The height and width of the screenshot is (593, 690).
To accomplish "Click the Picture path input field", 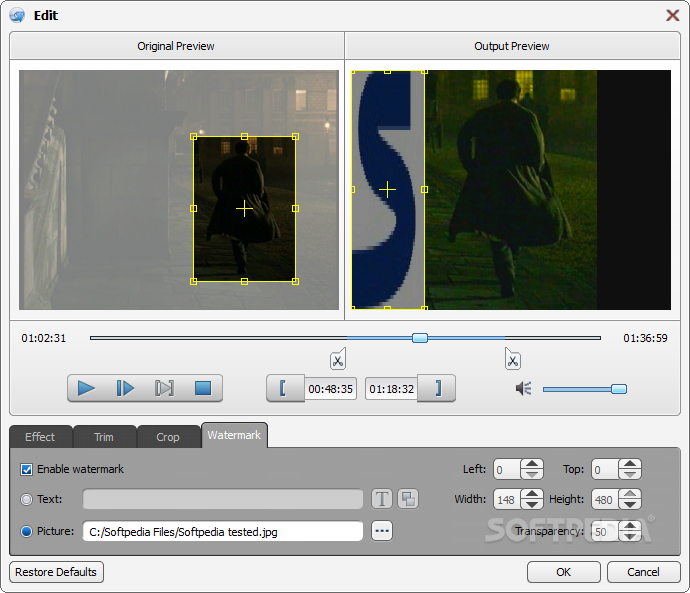I will [223, 531].
